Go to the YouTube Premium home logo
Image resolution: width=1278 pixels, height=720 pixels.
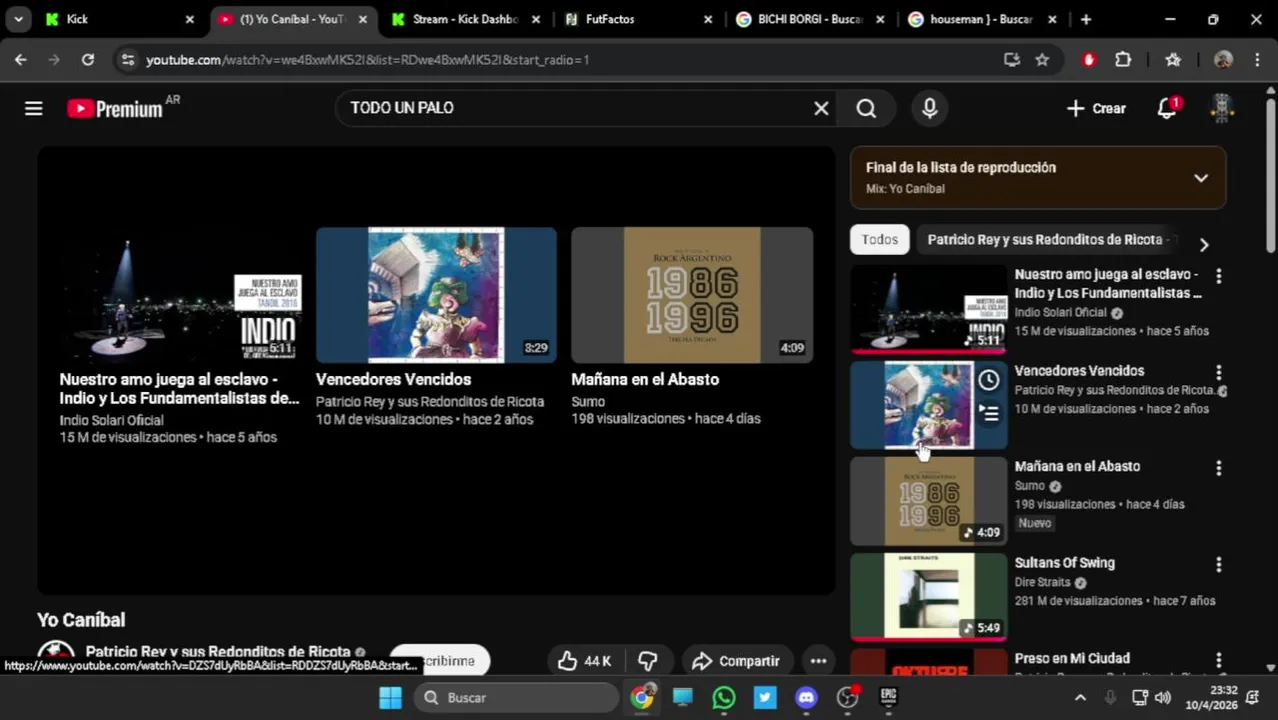(115, 108)
